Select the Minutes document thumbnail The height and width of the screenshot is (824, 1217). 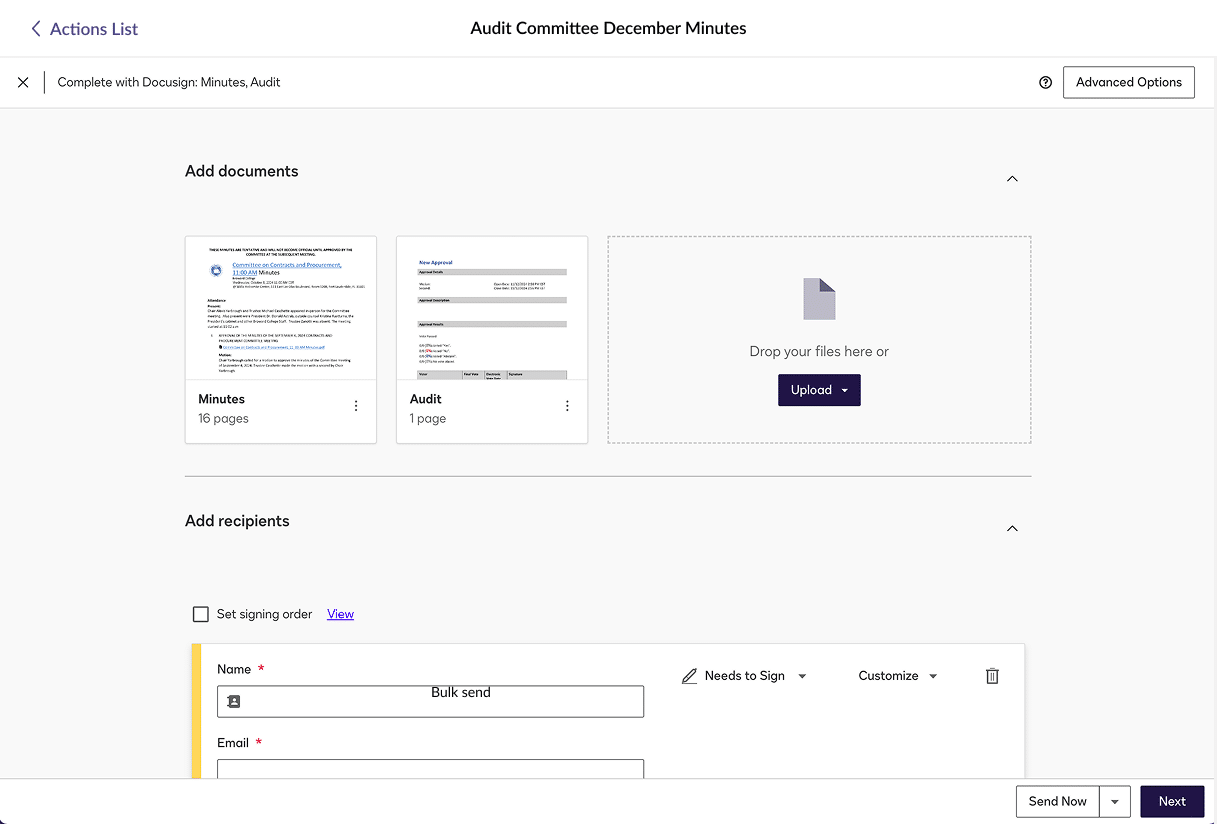coord(281,309)
